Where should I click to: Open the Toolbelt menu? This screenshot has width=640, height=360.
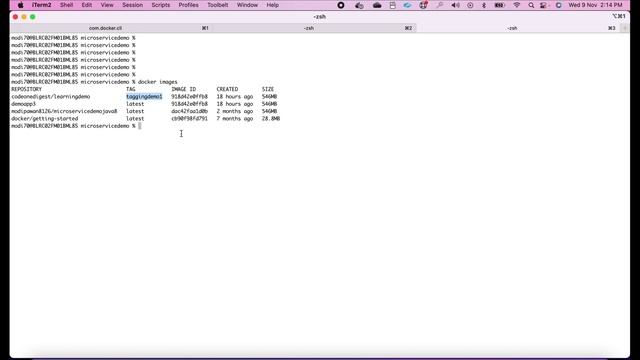[x=218, y=5]
